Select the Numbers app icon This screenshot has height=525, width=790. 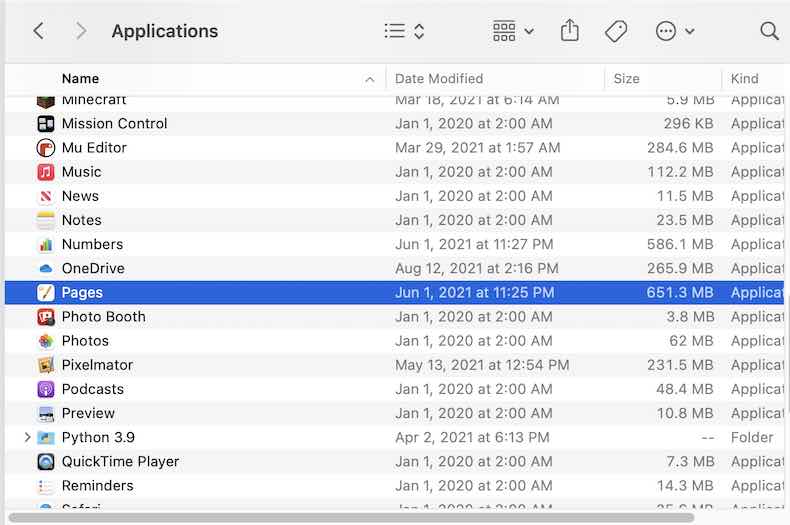click(x=46, y=244)
